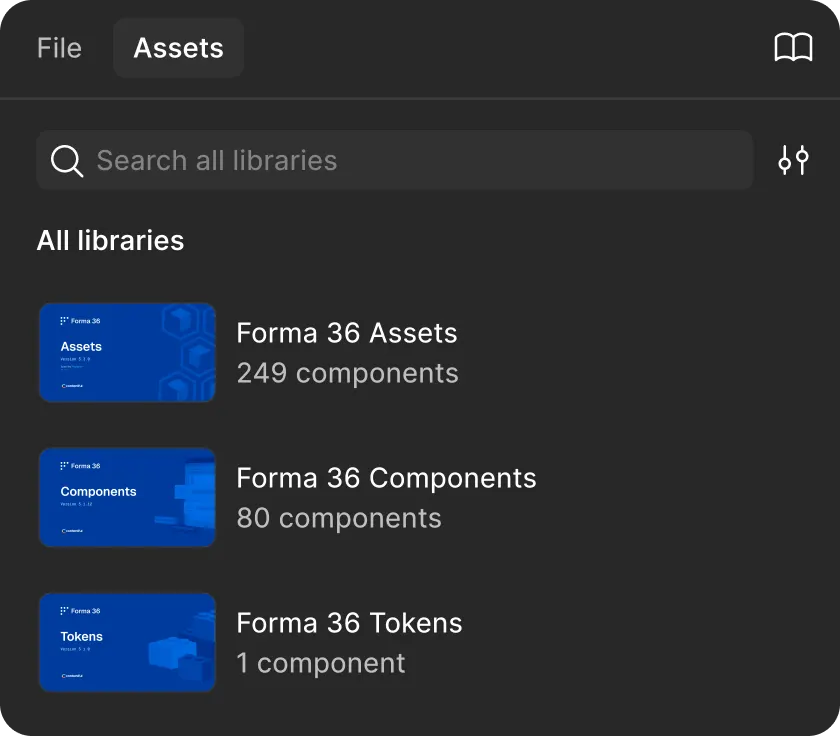This screenshot has width=840, height=736.
Task: Click the Forma 36 Assets thumbnail
Action: pos(127,352)
